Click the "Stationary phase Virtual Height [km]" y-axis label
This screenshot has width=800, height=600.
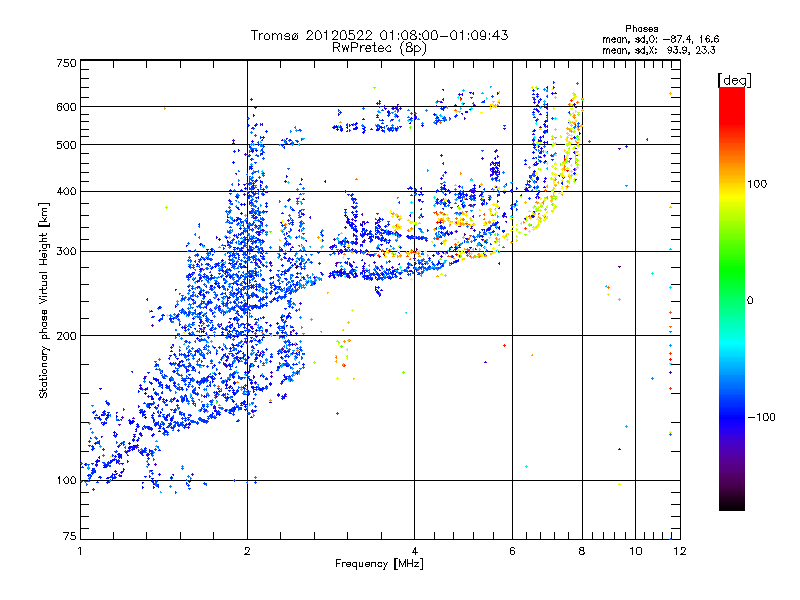(44, 300)
